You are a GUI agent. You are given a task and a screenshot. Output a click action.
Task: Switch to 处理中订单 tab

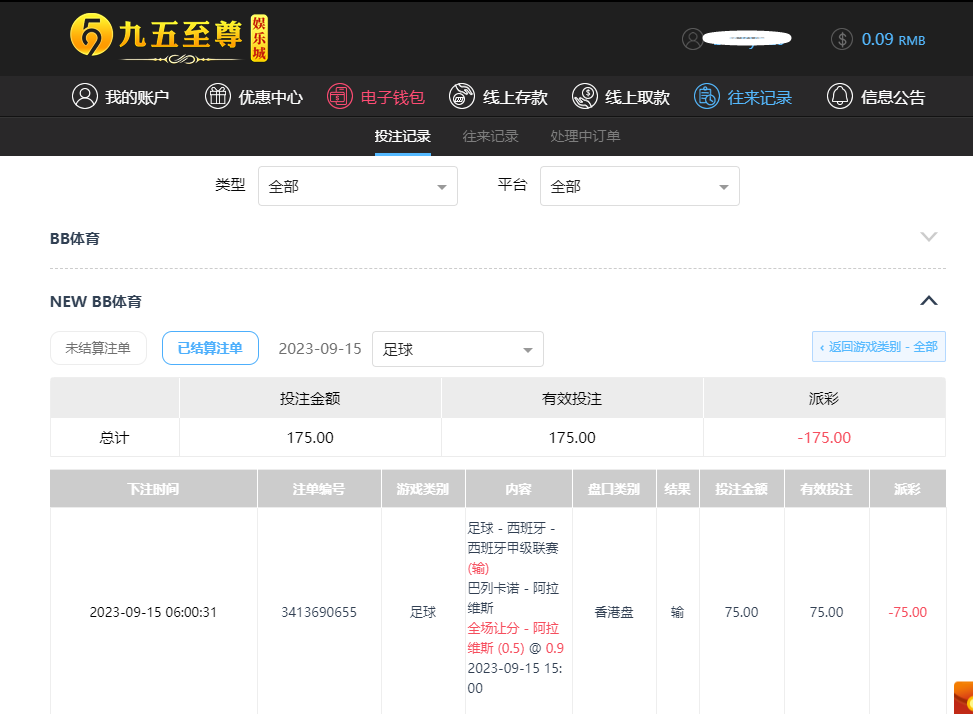click(585, 136)
